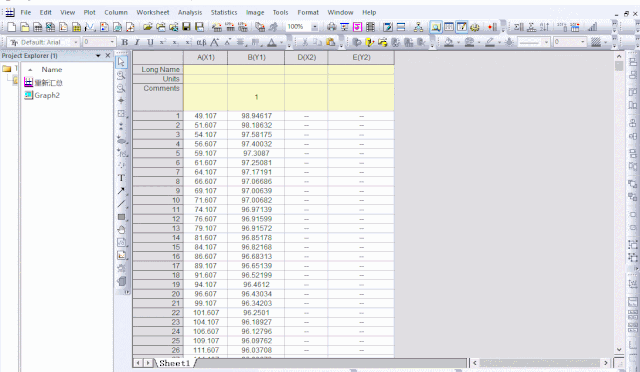
Task: Toggle Subscript formatting
Action: tap(175, 42)
